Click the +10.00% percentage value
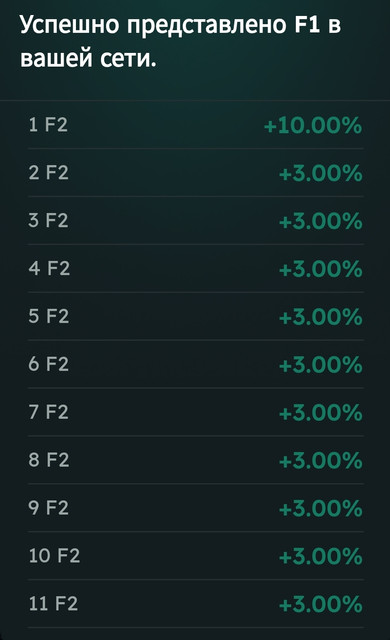The width and height of the screenshot is (390, 640). 313,125
